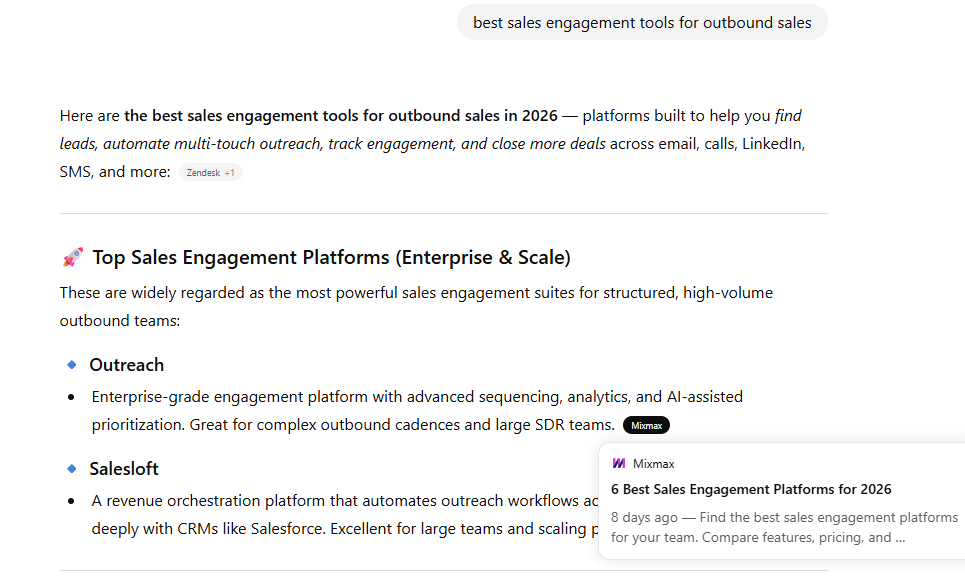Click the bullet point before the Salesloft description

point(71,501)
